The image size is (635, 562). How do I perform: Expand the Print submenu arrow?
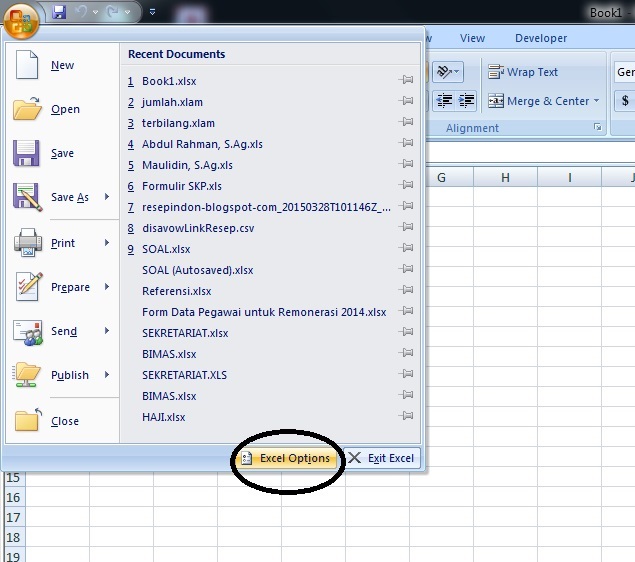[x=107, y=243]
